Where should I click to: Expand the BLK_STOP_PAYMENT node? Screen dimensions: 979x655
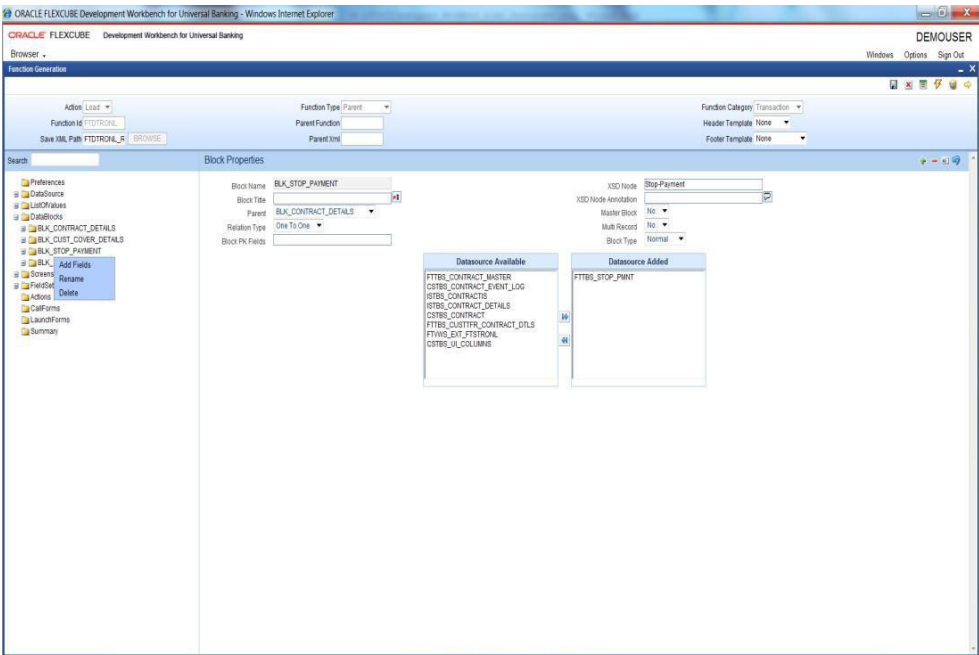point(23,252)
